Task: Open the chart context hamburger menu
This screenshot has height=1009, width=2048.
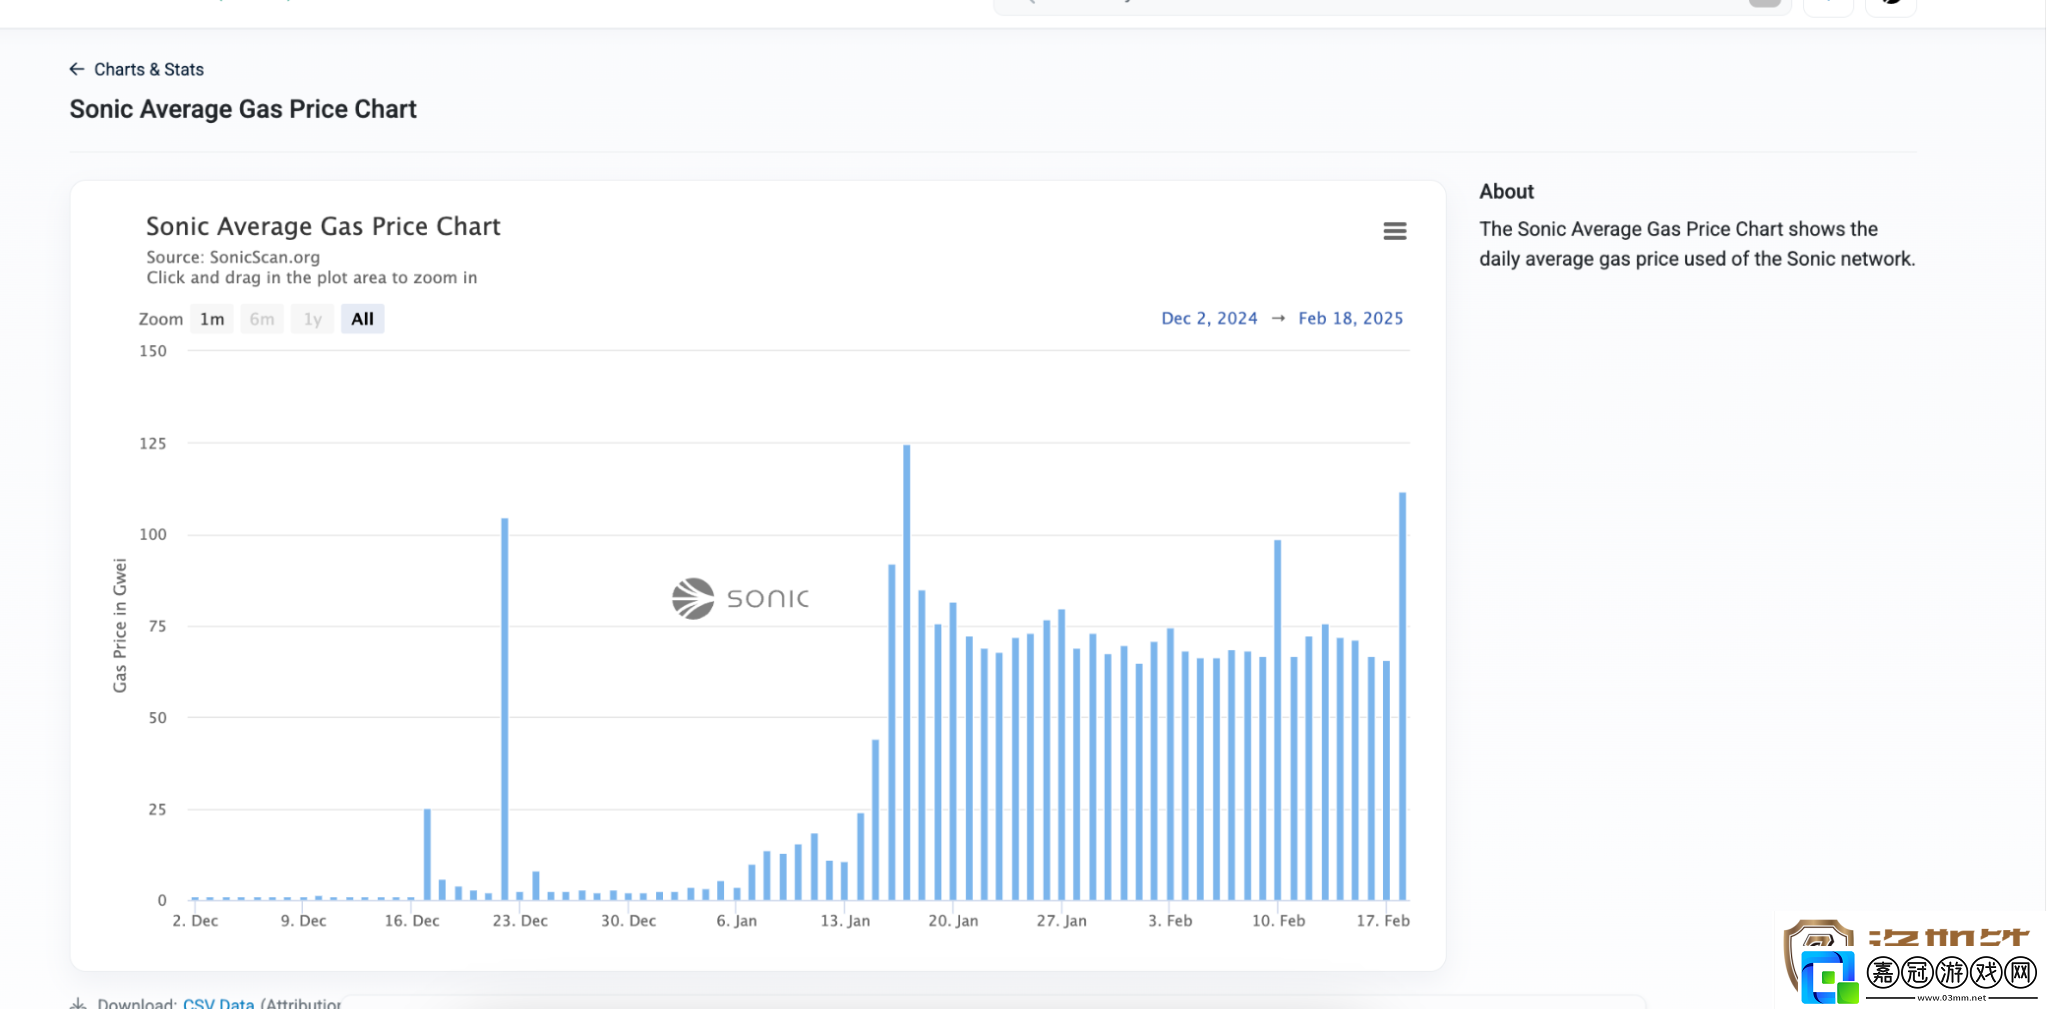Action: click(1394, 231)
